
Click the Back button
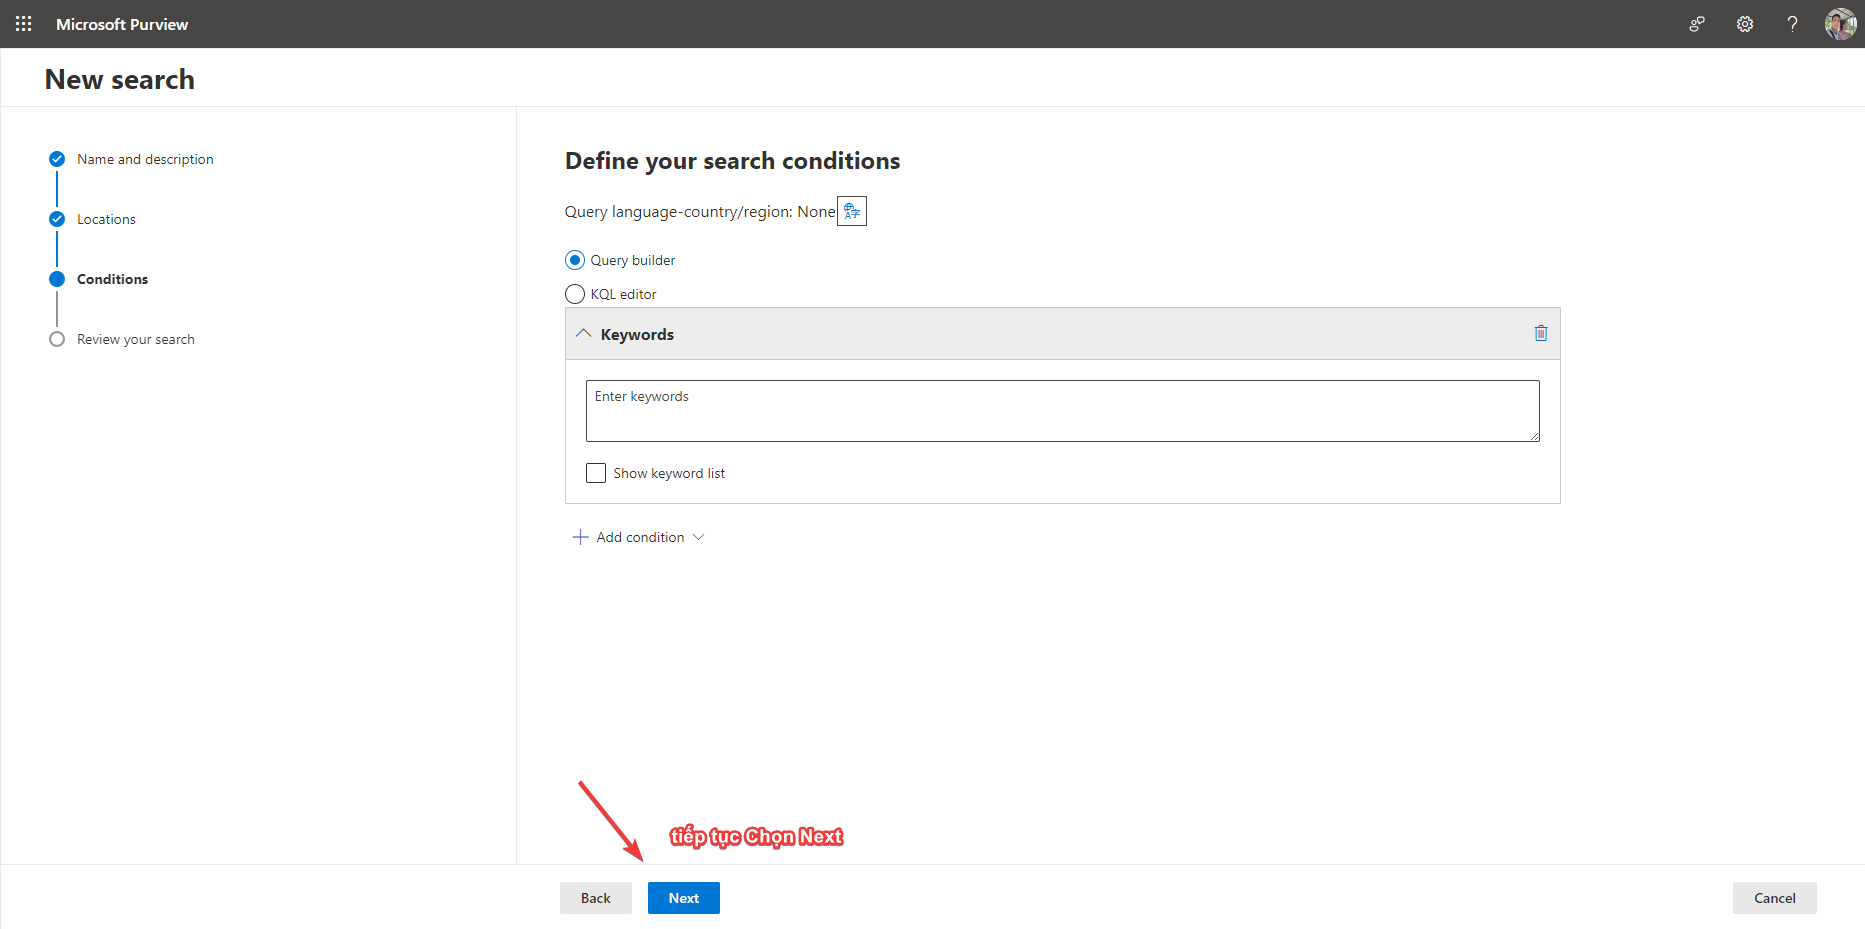tap(595, 898)
